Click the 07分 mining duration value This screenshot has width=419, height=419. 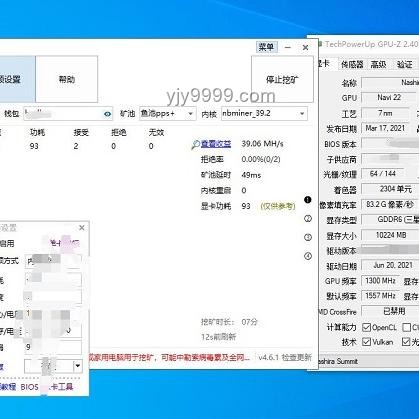pyautogui.click(x=250, y=322)
